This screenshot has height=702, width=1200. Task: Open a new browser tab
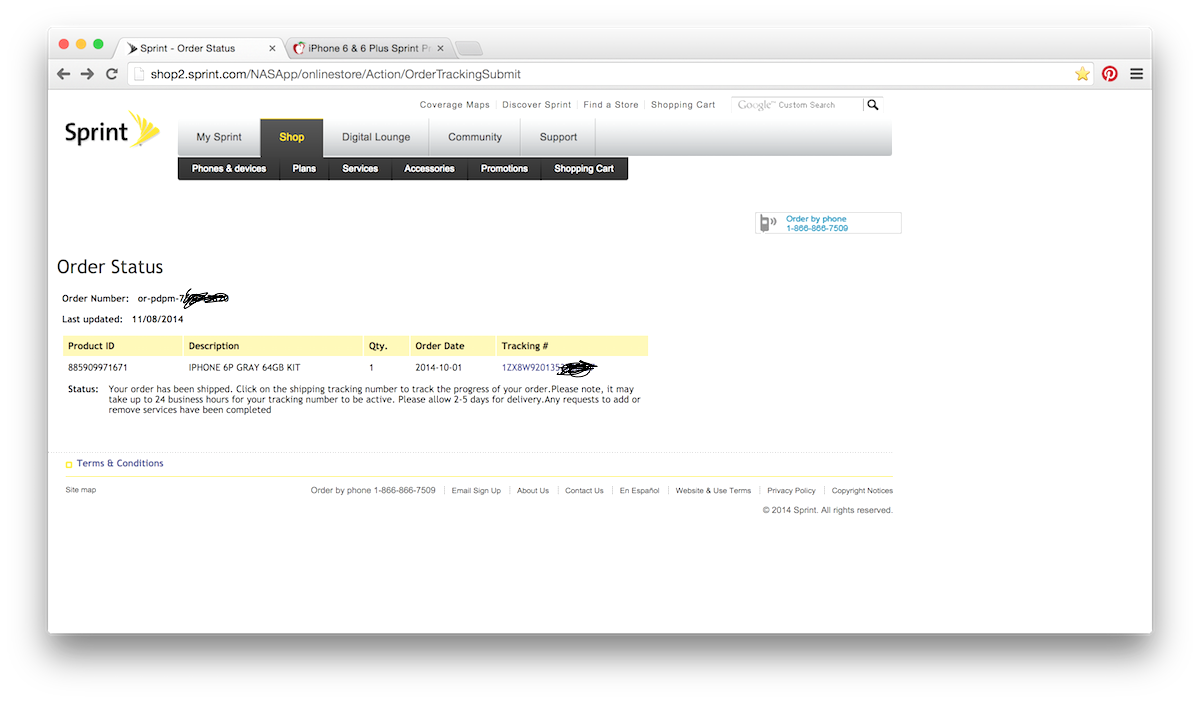(x=468, y=48)
